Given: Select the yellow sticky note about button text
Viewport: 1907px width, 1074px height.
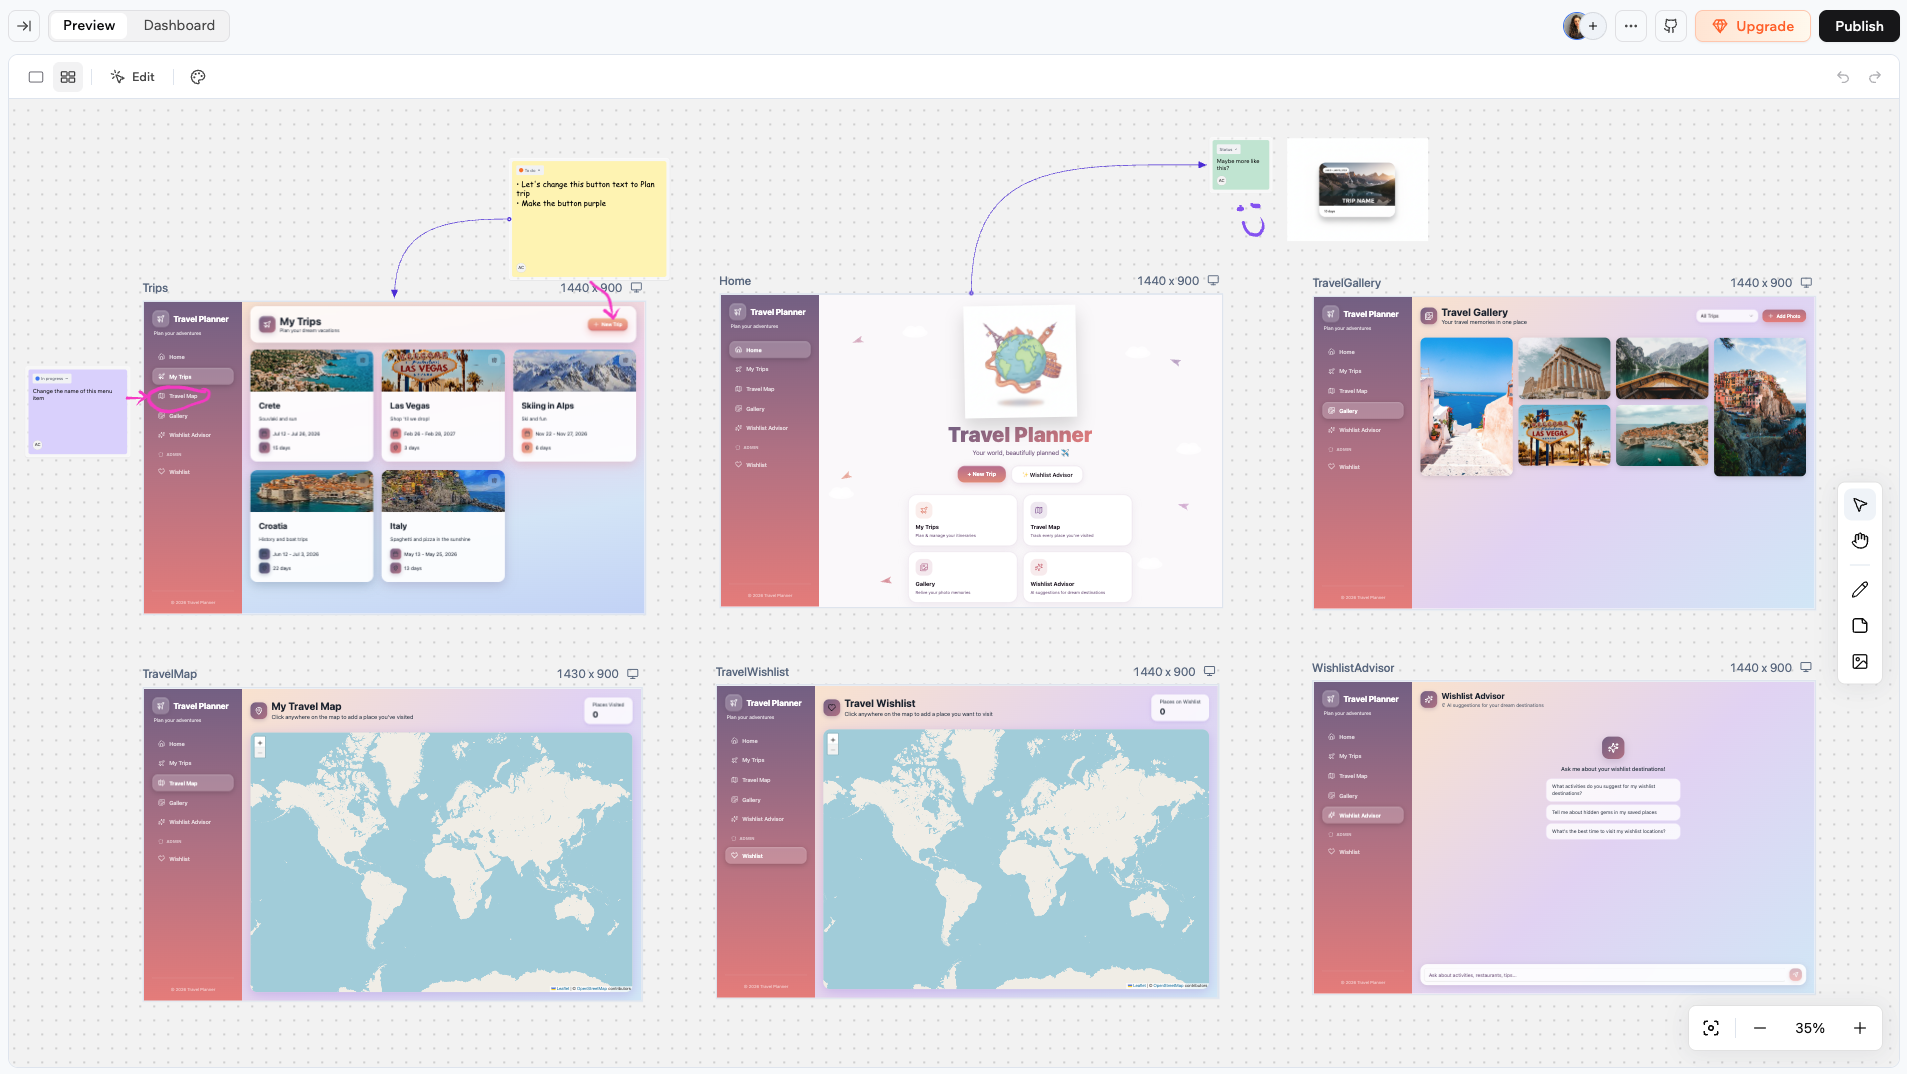Looking at the screenshot, I should point(589,219).
